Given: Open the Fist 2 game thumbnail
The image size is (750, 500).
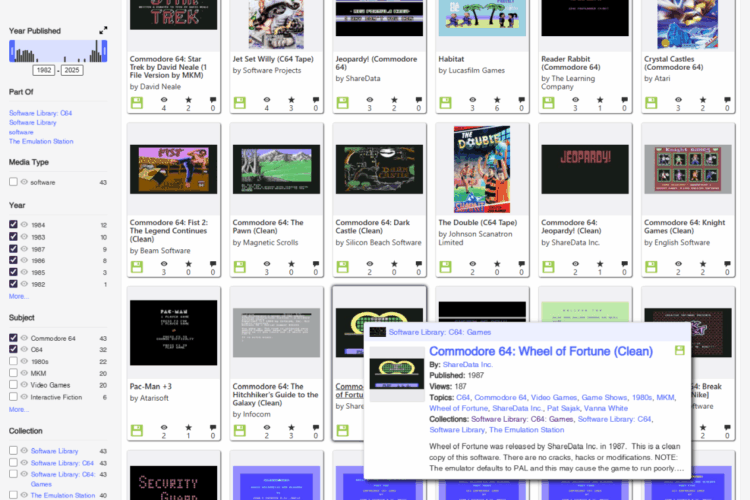Looking at the screenshot, I should pos(174,169).
